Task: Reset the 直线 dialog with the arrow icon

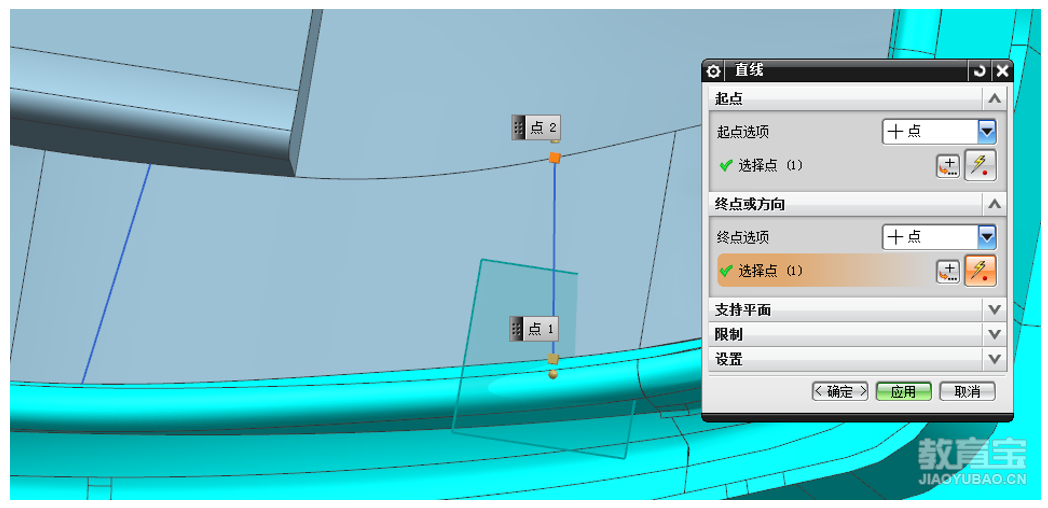Action: point(979,71)
